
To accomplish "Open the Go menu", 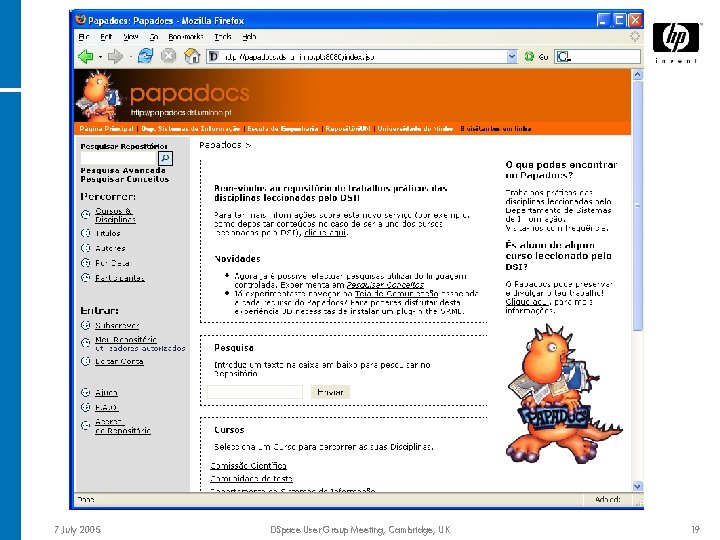I will (154, 36).
